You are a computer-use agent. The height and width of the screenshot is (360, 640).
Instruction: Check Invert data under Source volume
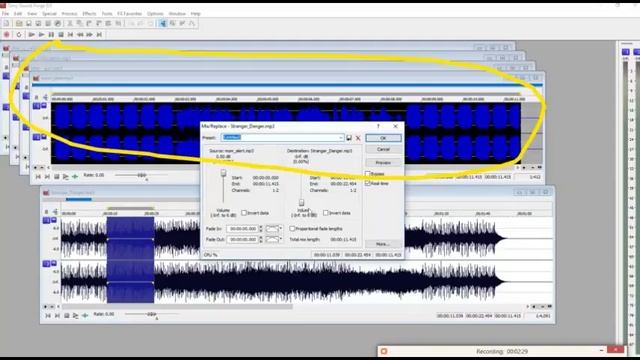pos(244,213)
